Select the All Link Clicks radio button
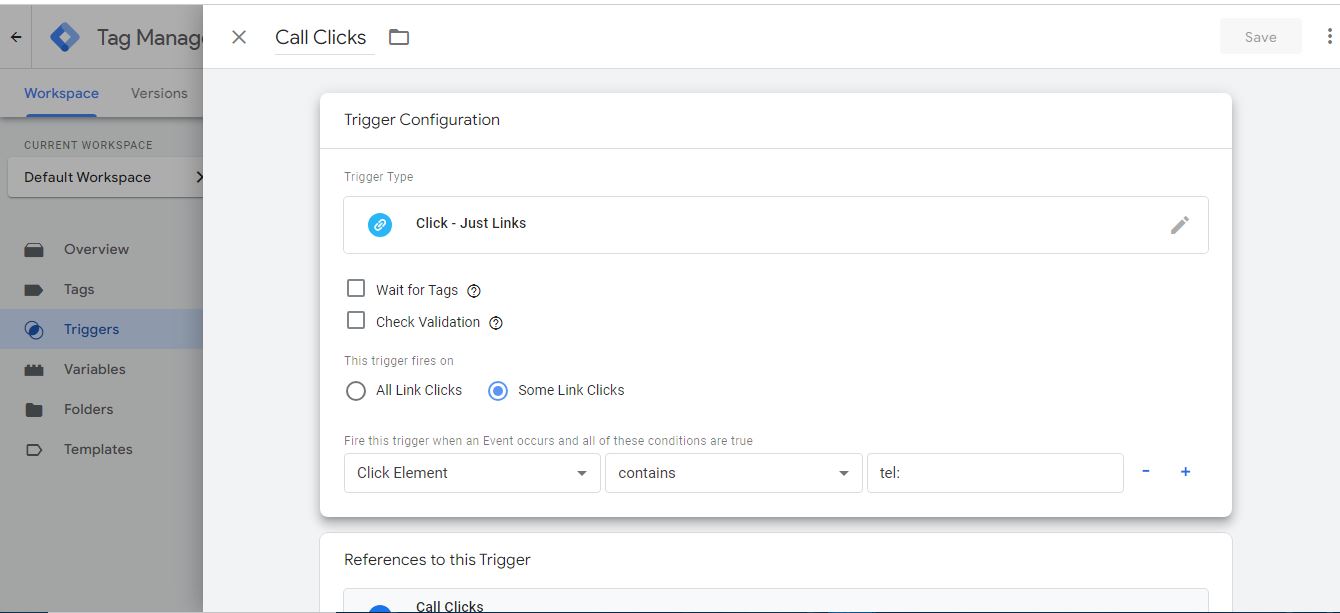 [356, 391]
